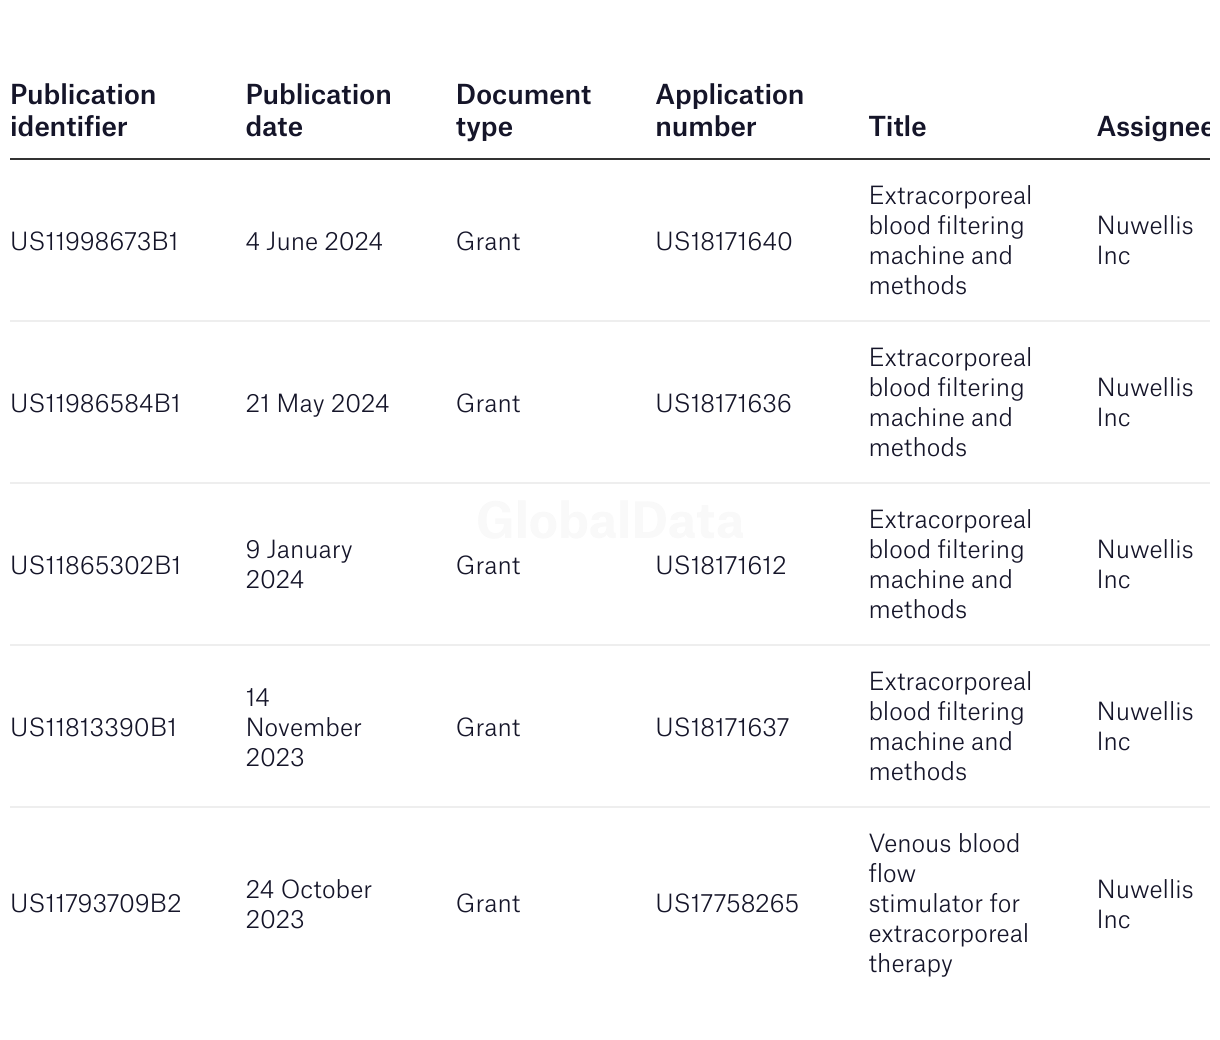Open publication US11986584B1

coord(95,403)
